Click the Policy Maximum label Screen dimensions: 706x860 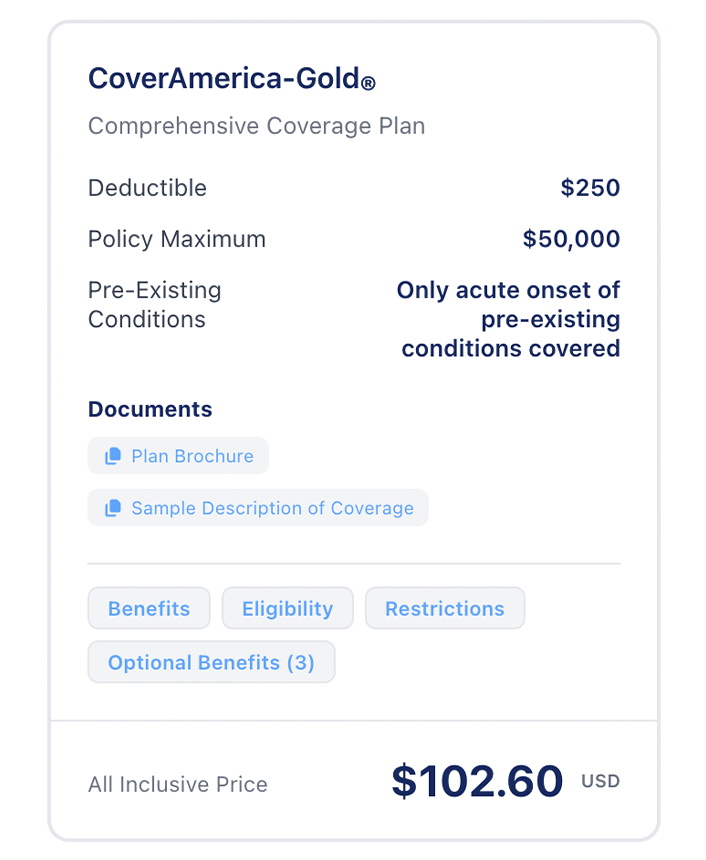point(177,240)
